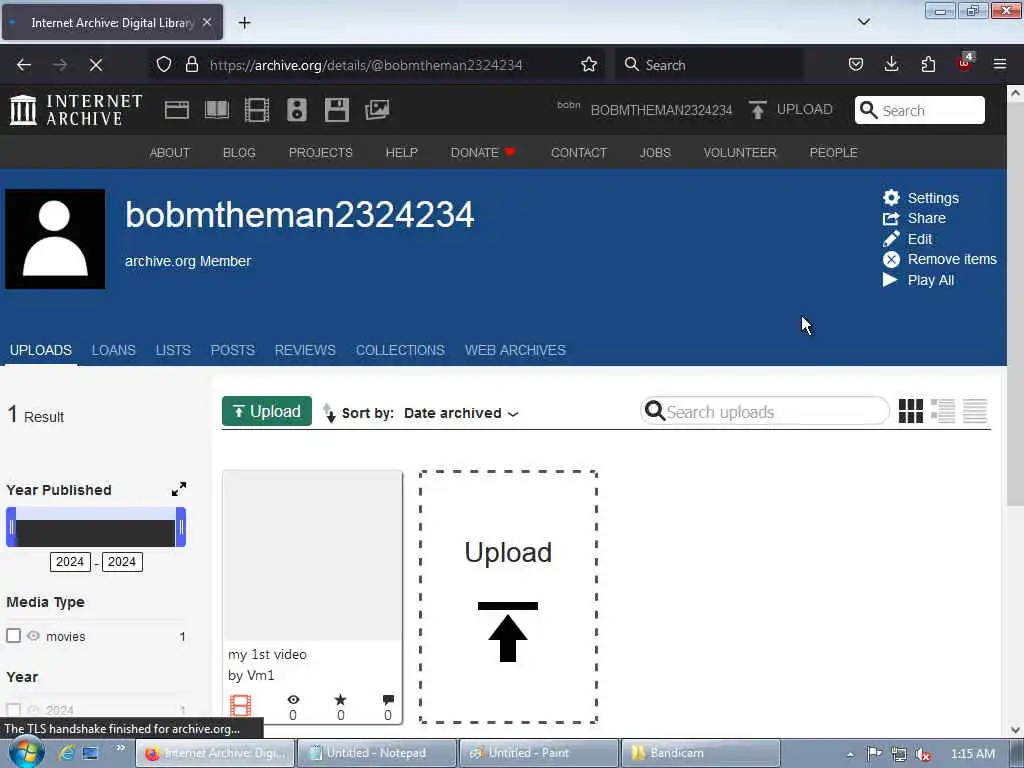Select the POSTS tab
This screenshot has height=768, width=1024.
232,350
